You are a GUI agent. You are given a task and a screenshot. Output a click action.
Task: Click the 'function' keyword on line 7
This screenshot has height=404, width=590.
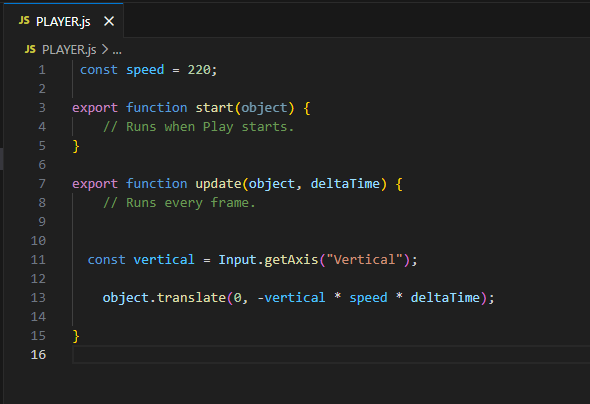pyautogui.click(x=157, y=184)
